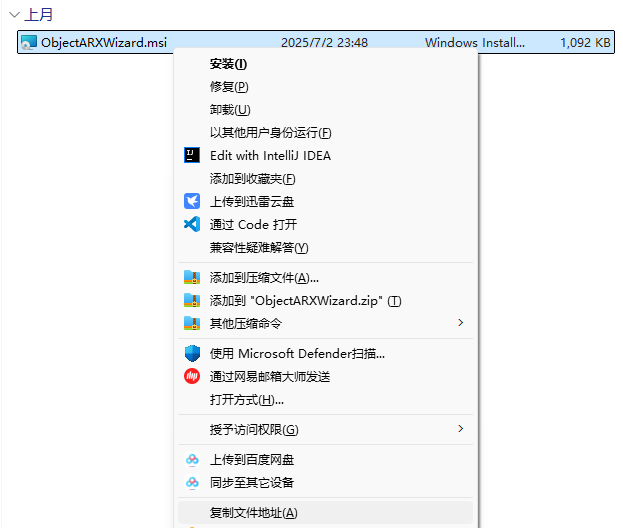Select the ObjectARXWizard.msi file name

(x=104, y=43)
